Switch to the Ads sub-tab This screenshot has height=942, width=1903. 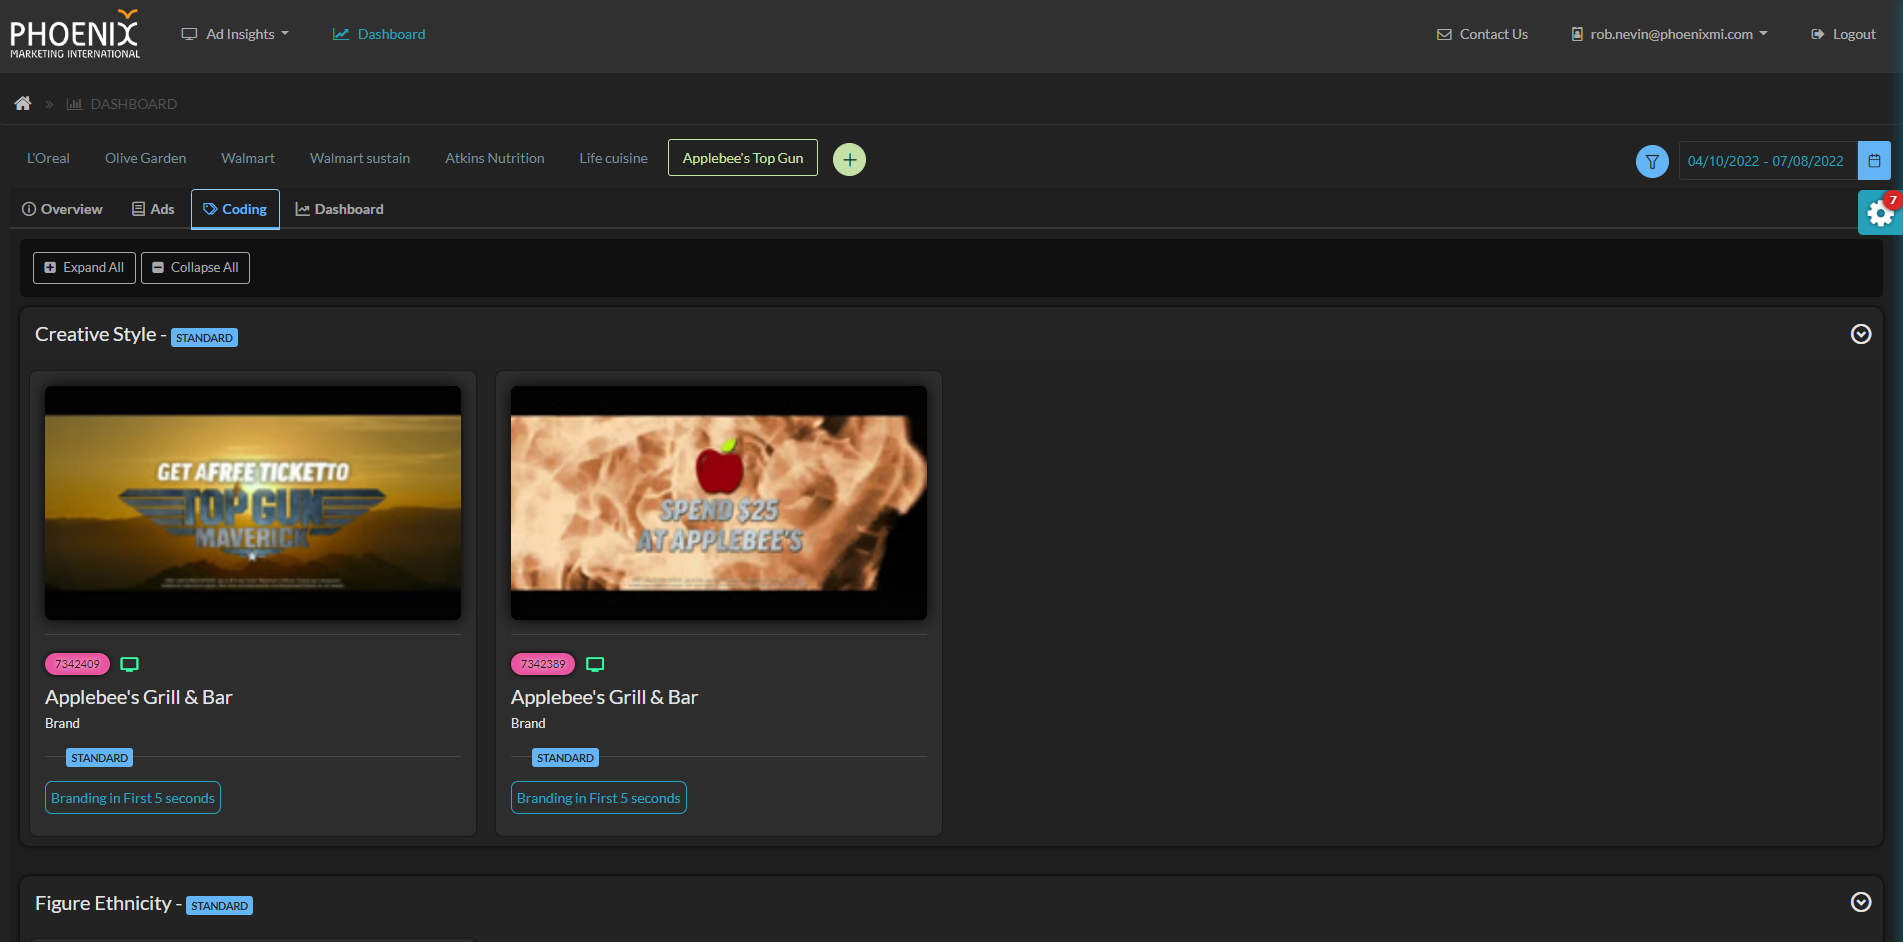[x=153, y=209]
